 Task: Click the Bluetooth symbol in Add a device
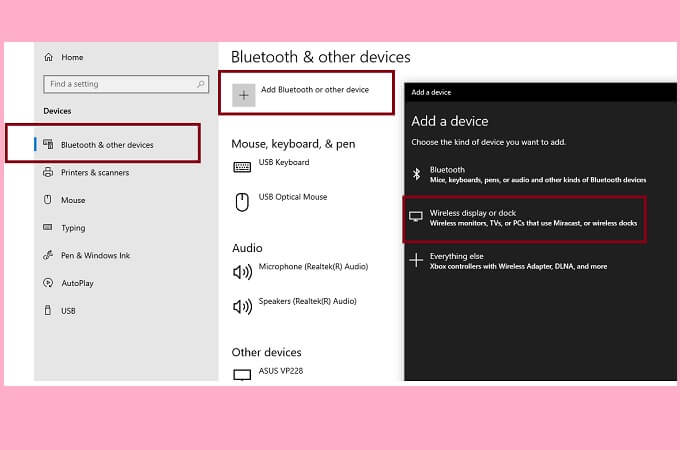(417, 174)
